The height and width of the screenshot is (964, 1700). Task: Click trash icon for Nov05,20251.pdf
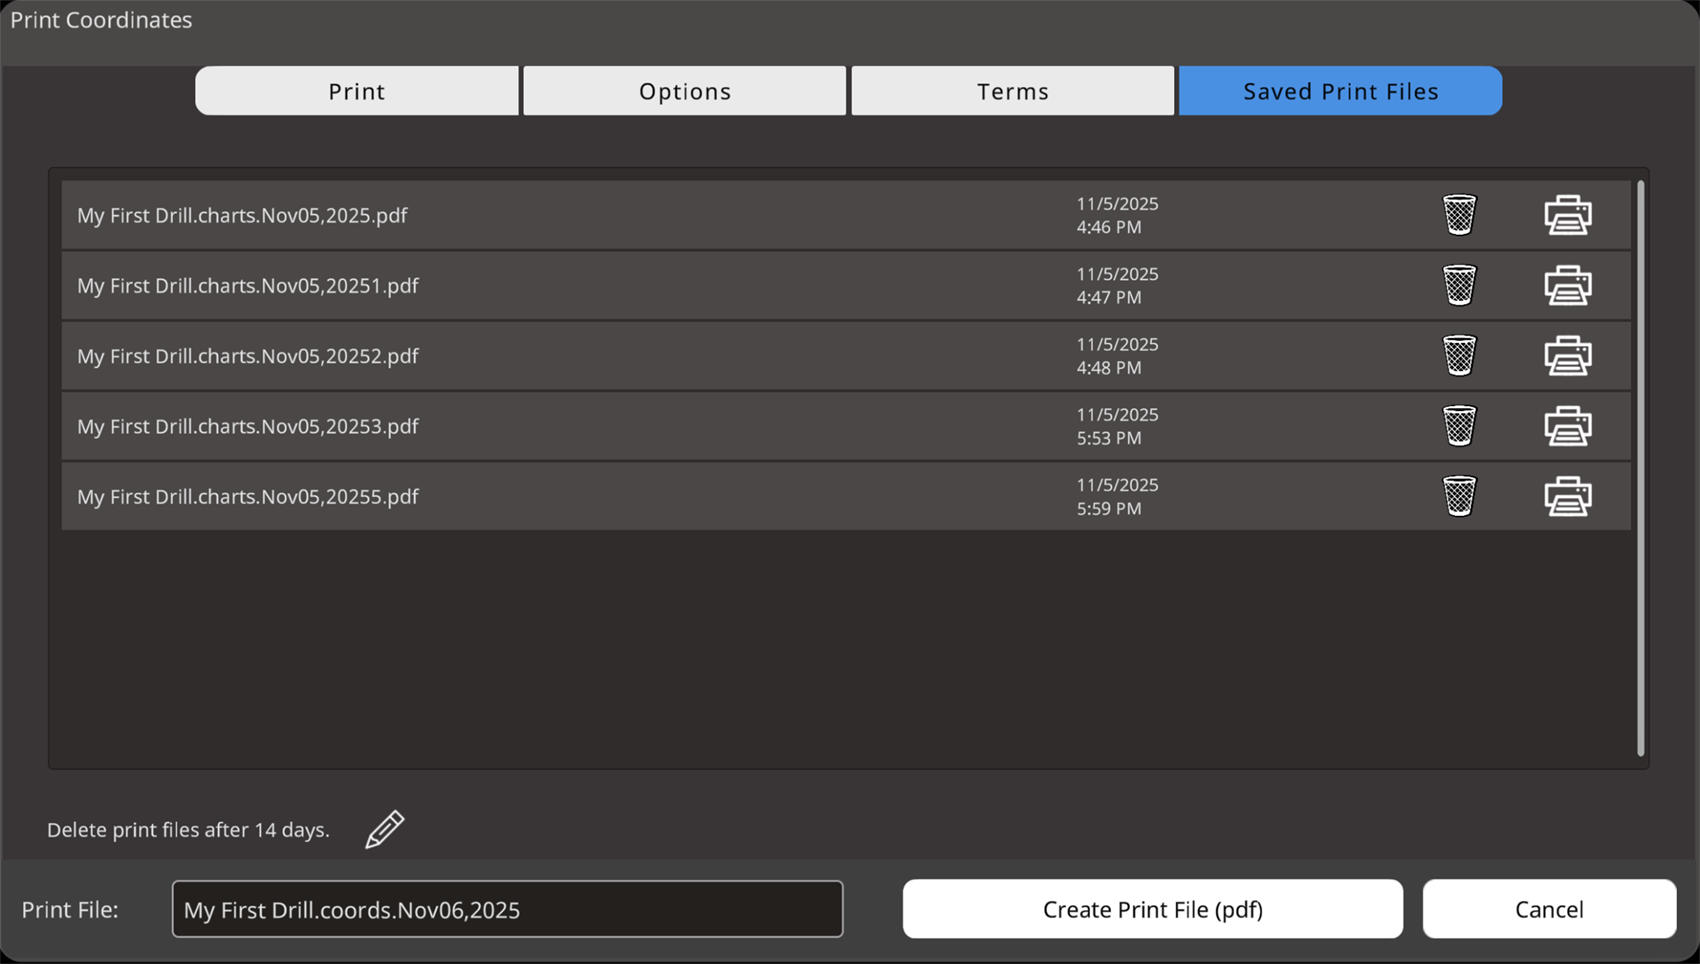[1459, 285]
